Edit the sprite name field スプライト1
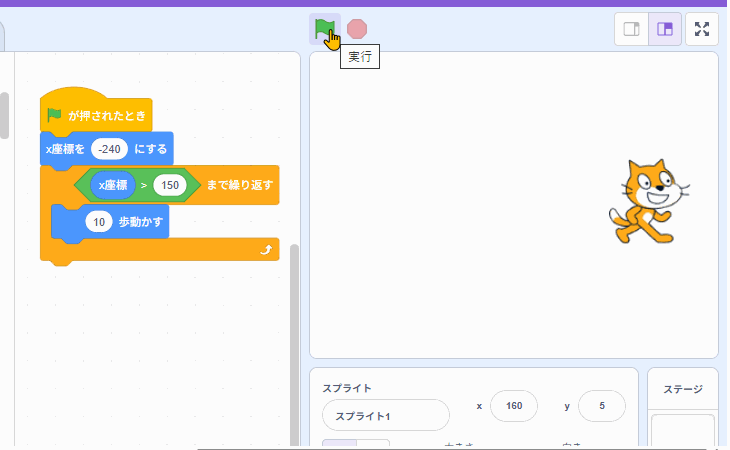The width and height of the screenshot is (730, 450). coord(385,416)
